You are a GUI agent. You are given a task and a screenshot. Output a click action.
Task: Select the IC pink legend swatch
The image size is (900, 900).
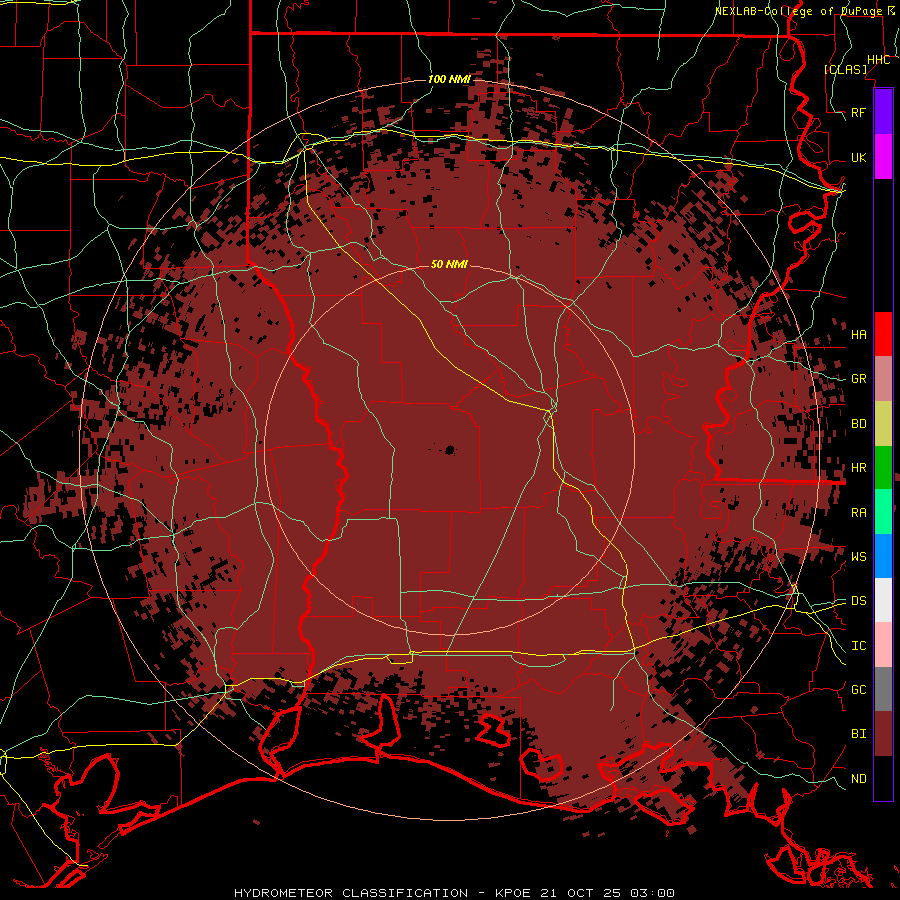pyautogui.click(x=883, y=645)
